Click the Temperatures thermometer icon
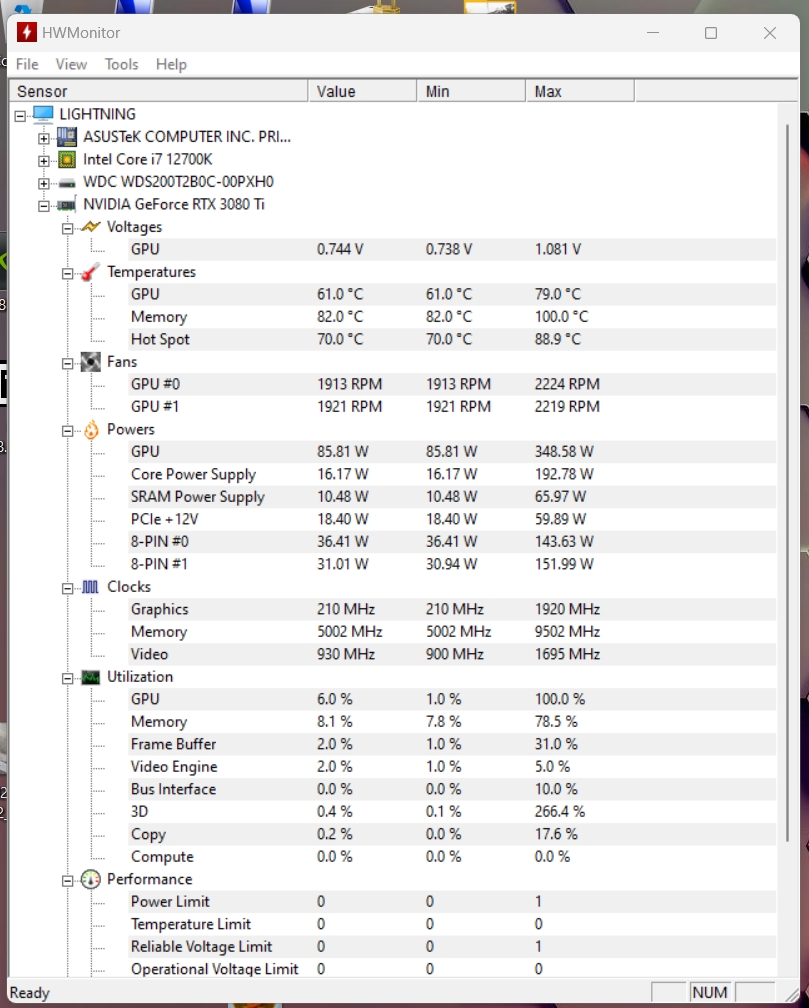Image resolution: width=809 pixels, height=1008 pixels. [91, 272]
